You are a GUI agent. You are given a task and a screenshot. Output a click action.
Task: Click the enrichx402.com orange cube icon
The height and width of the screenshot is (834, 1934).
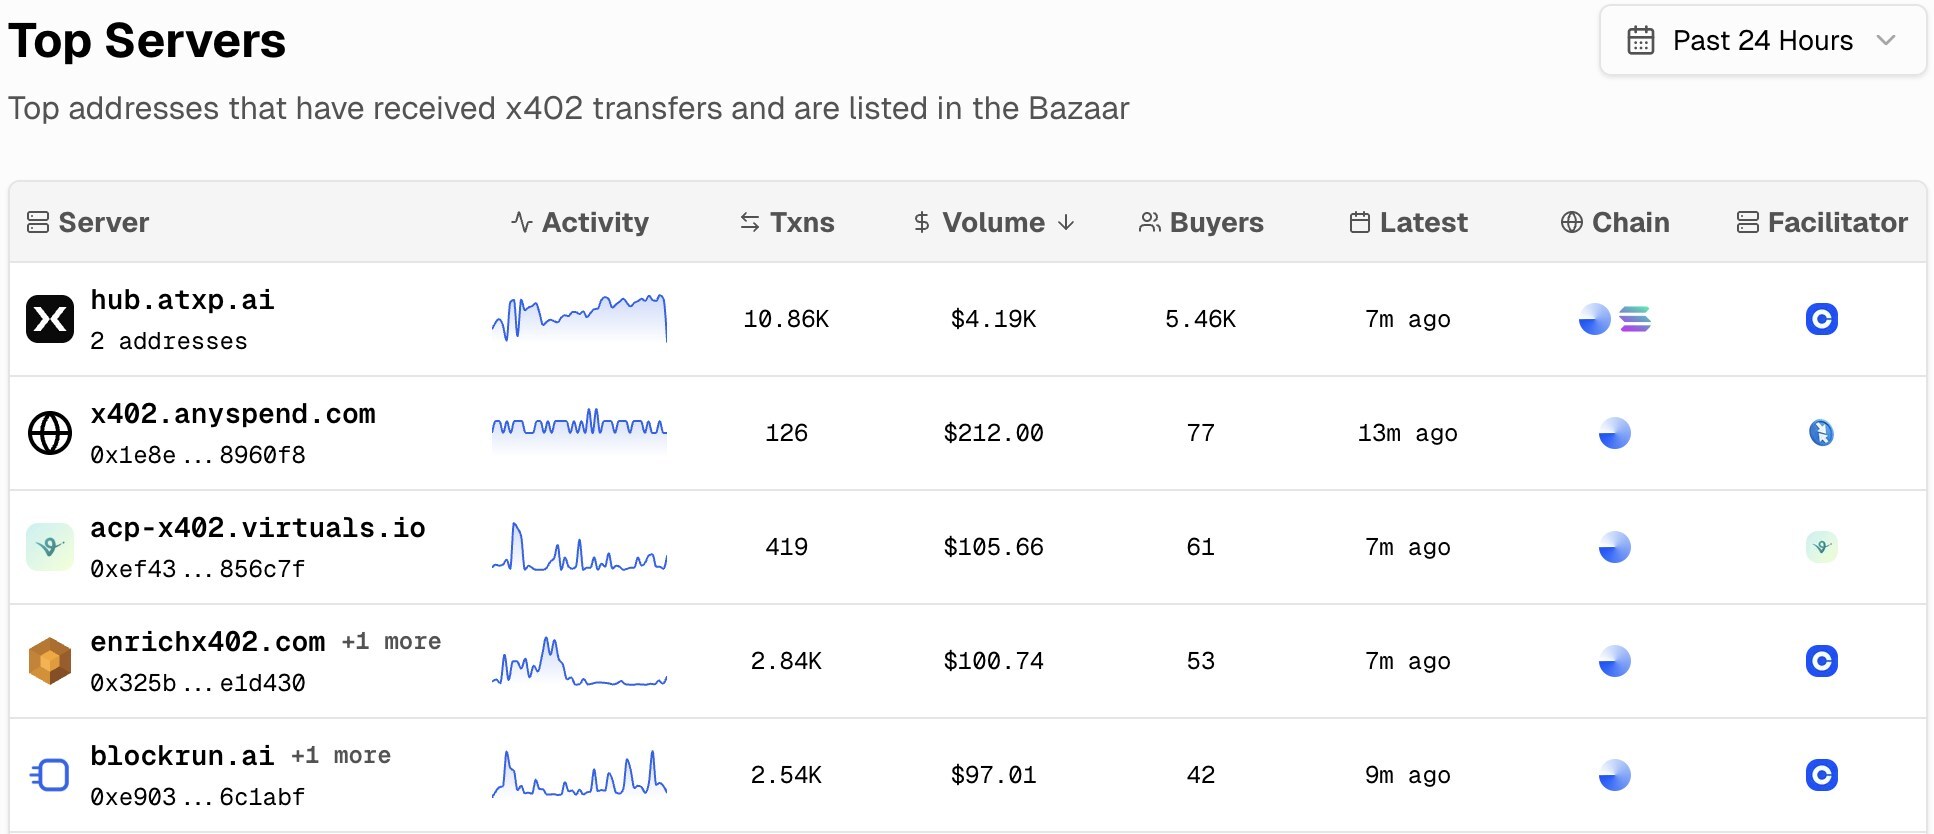coord(50,661)
